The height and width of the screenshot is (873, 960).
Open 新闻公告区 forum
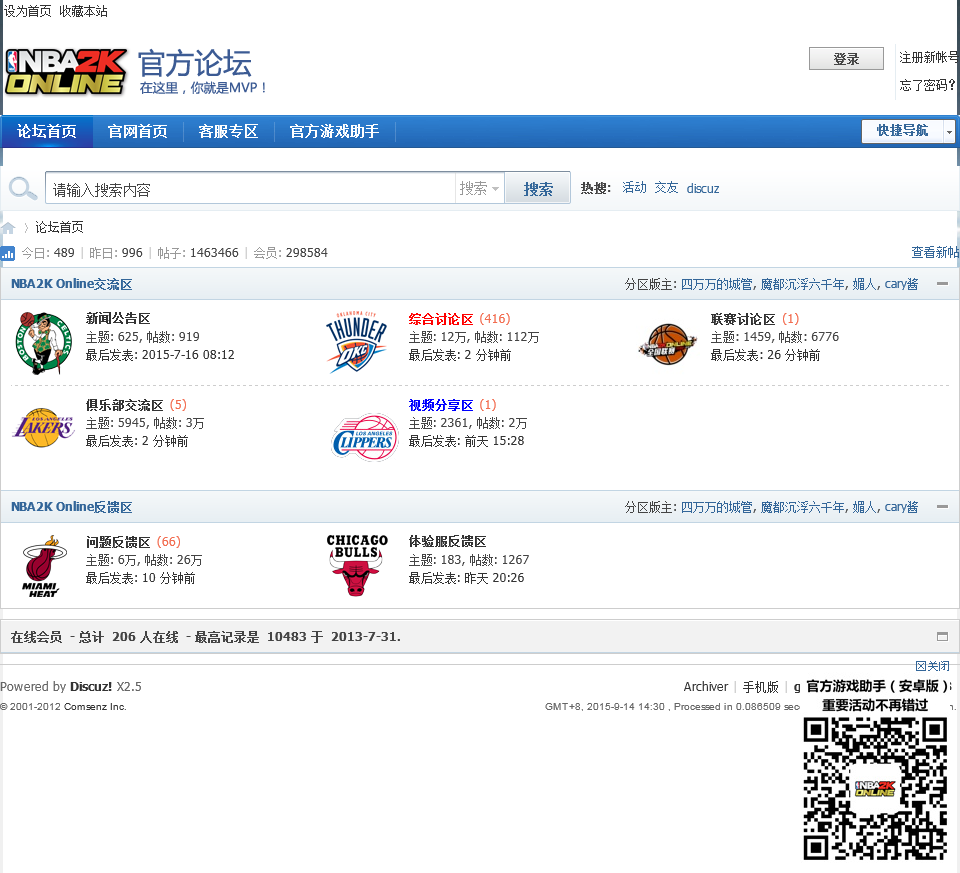(118, 318)
